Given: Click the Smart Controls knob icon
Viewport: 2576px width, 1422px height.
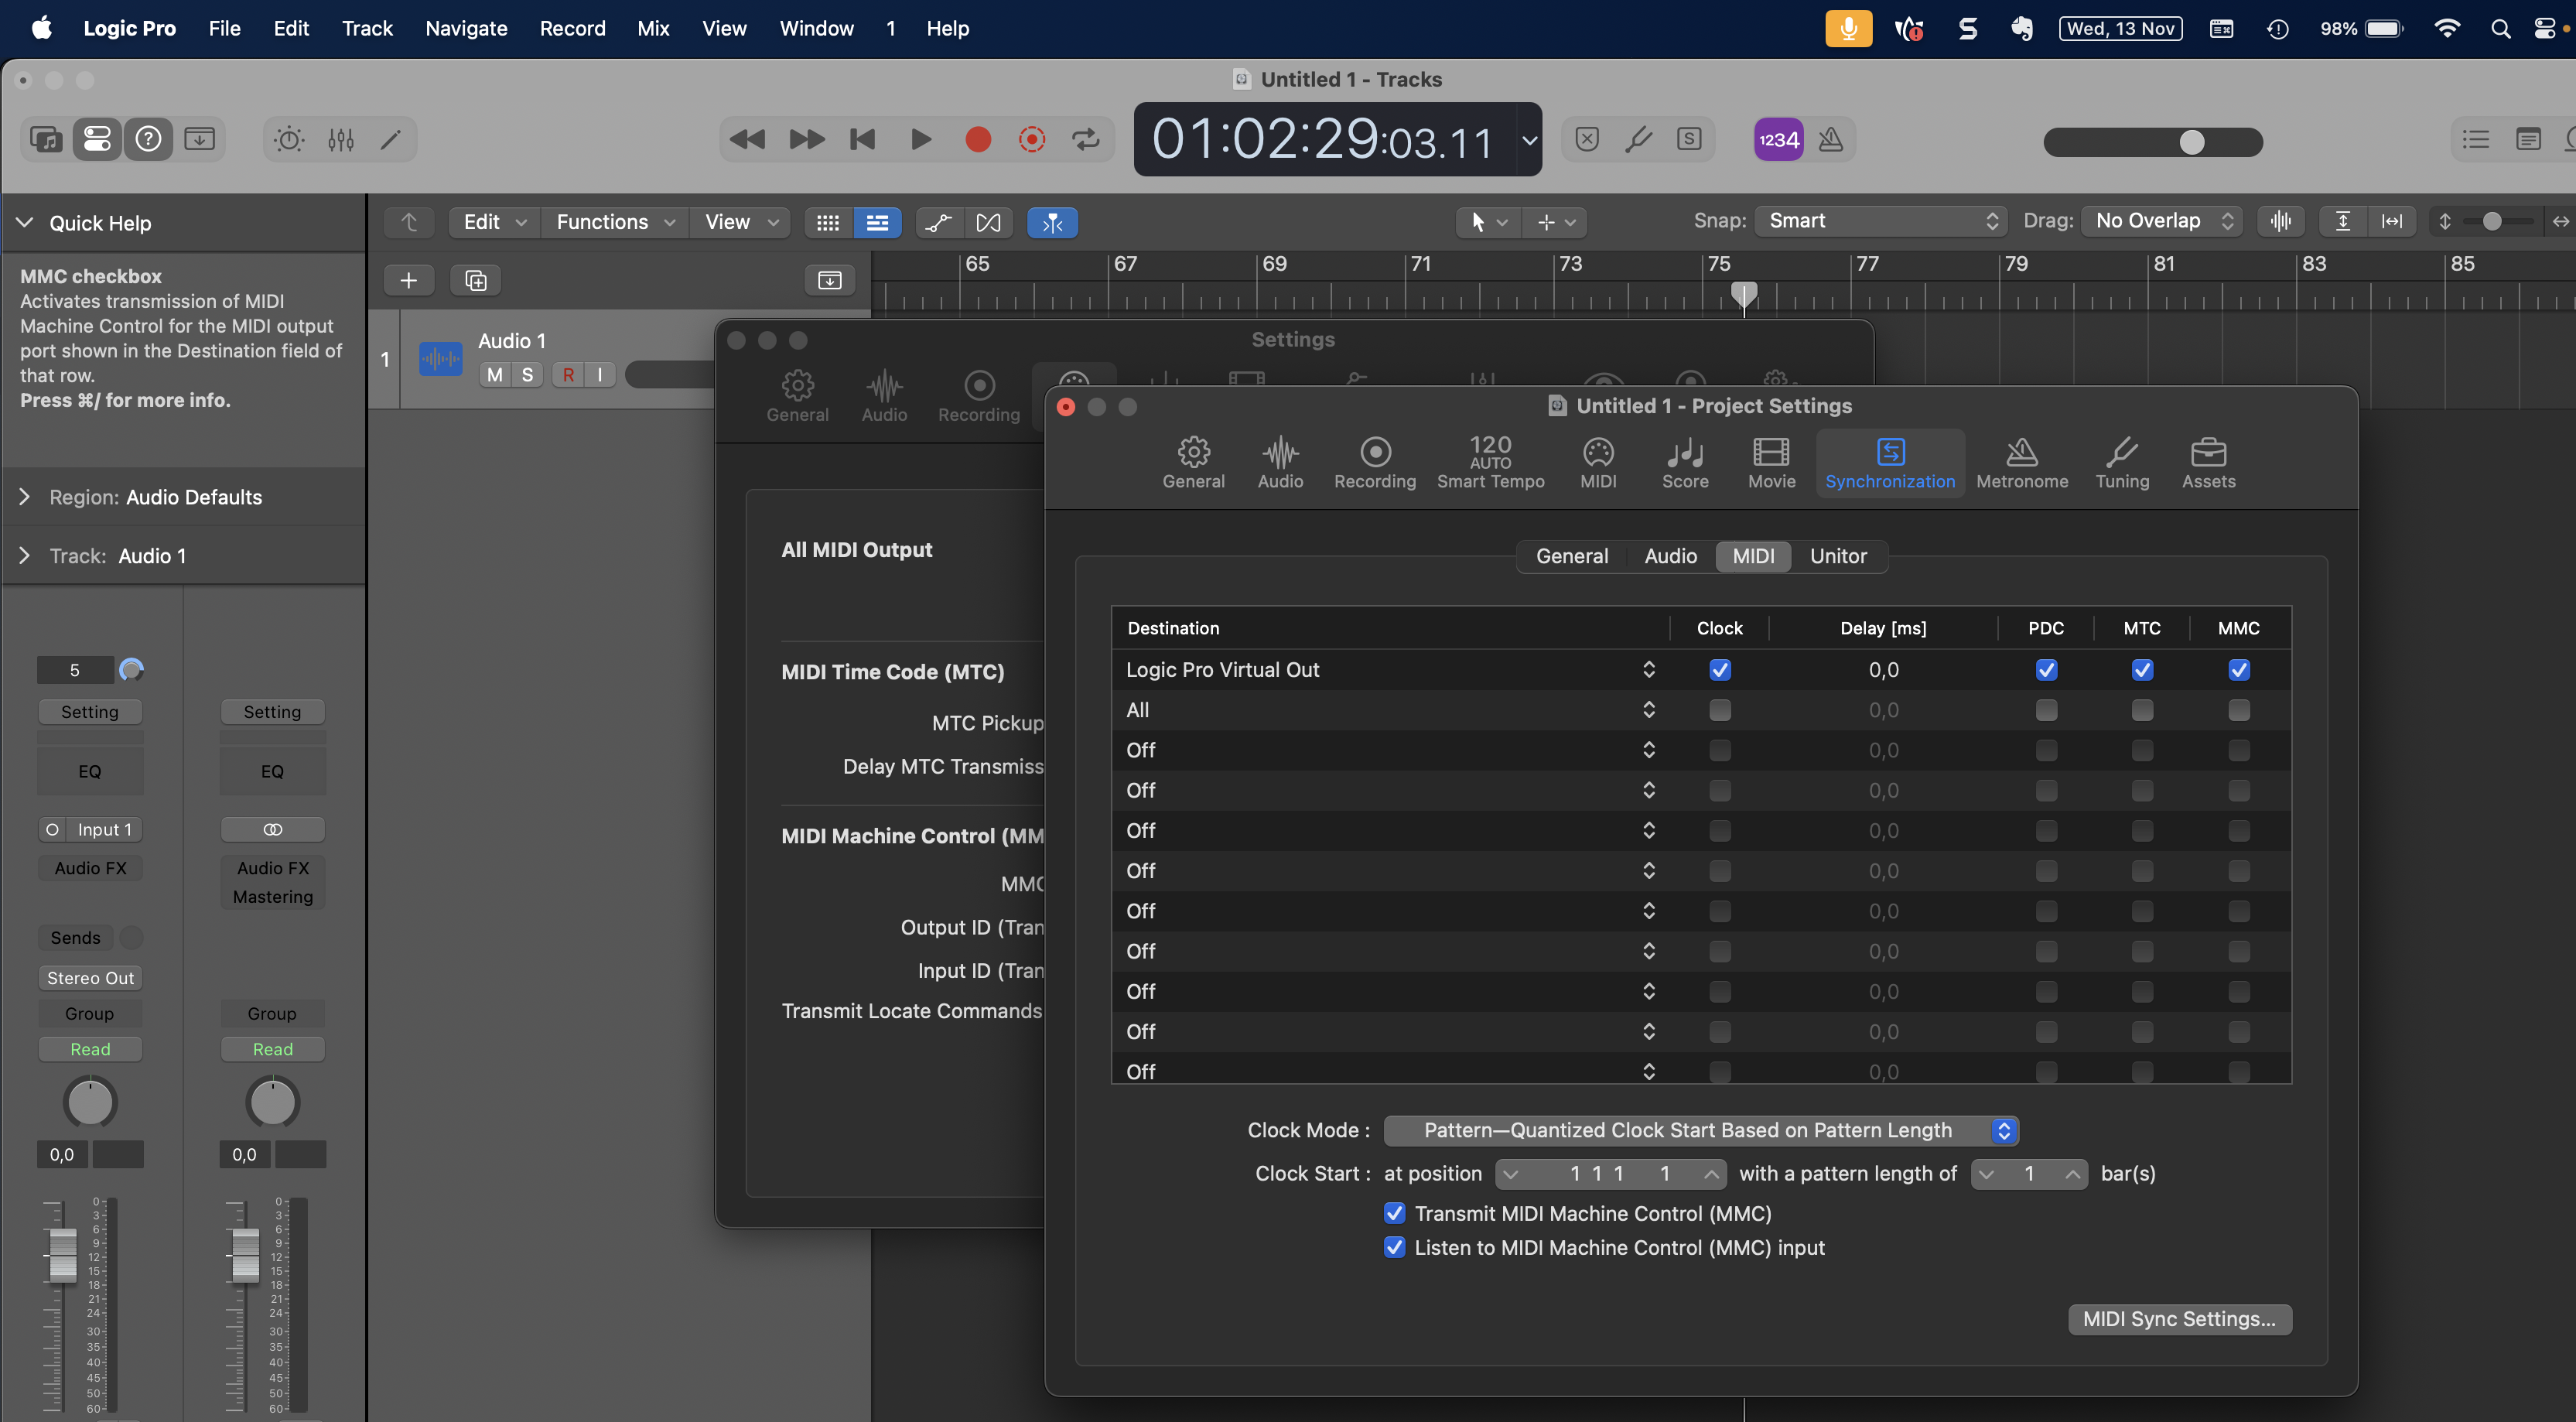Looking at the screenshot, I should point(289,139).
